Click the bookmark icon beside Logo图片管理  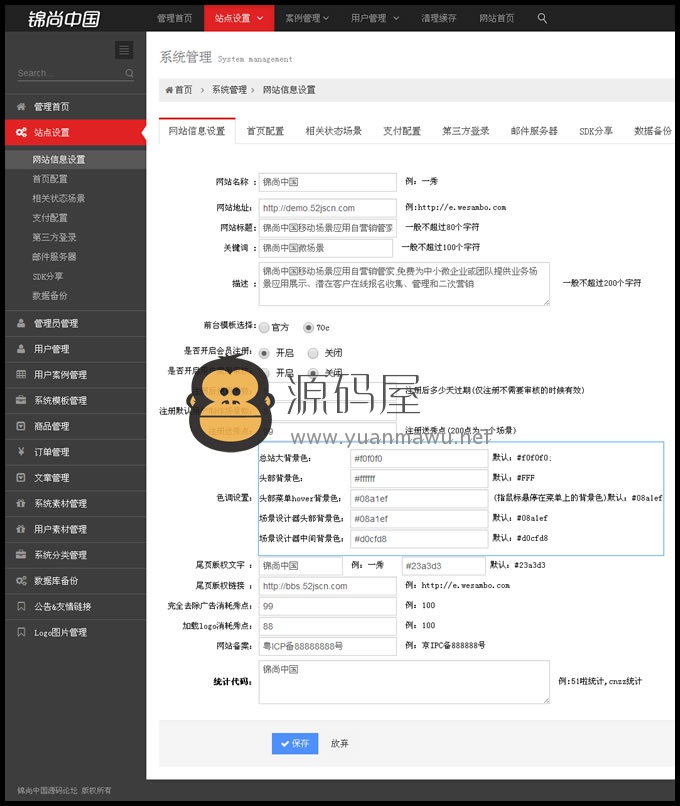[21, 632]
